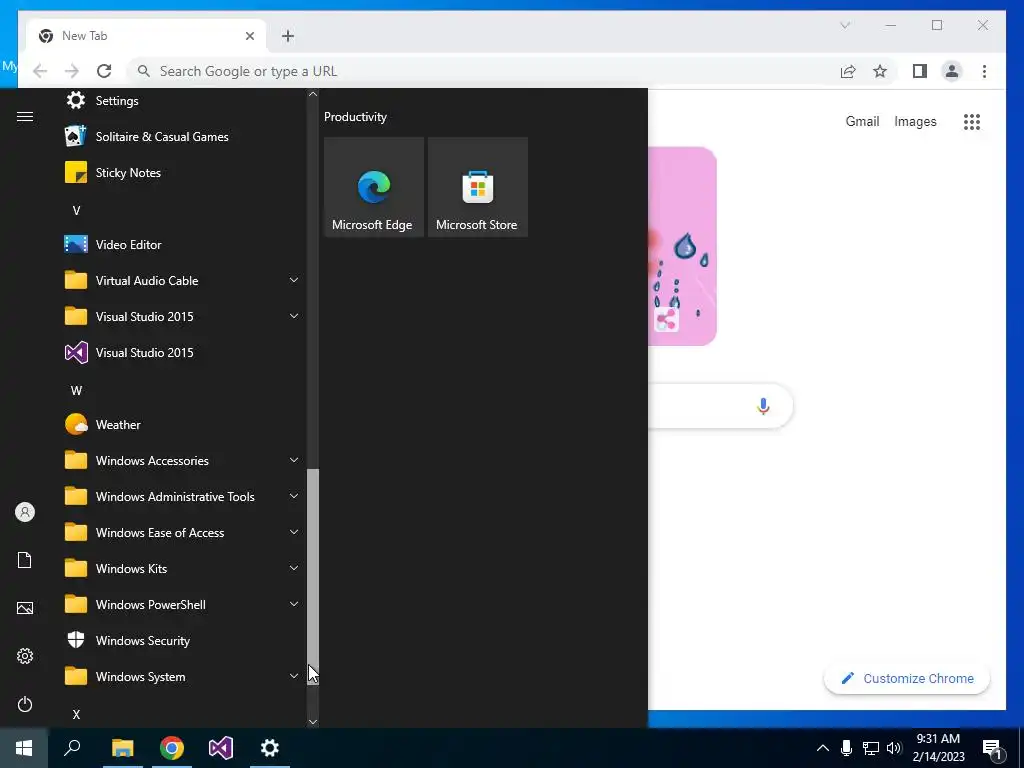Open Sticky Notes app
The height and width of the screenshot is (768, 1024).
pyautogui.click(x=182, y=172)
